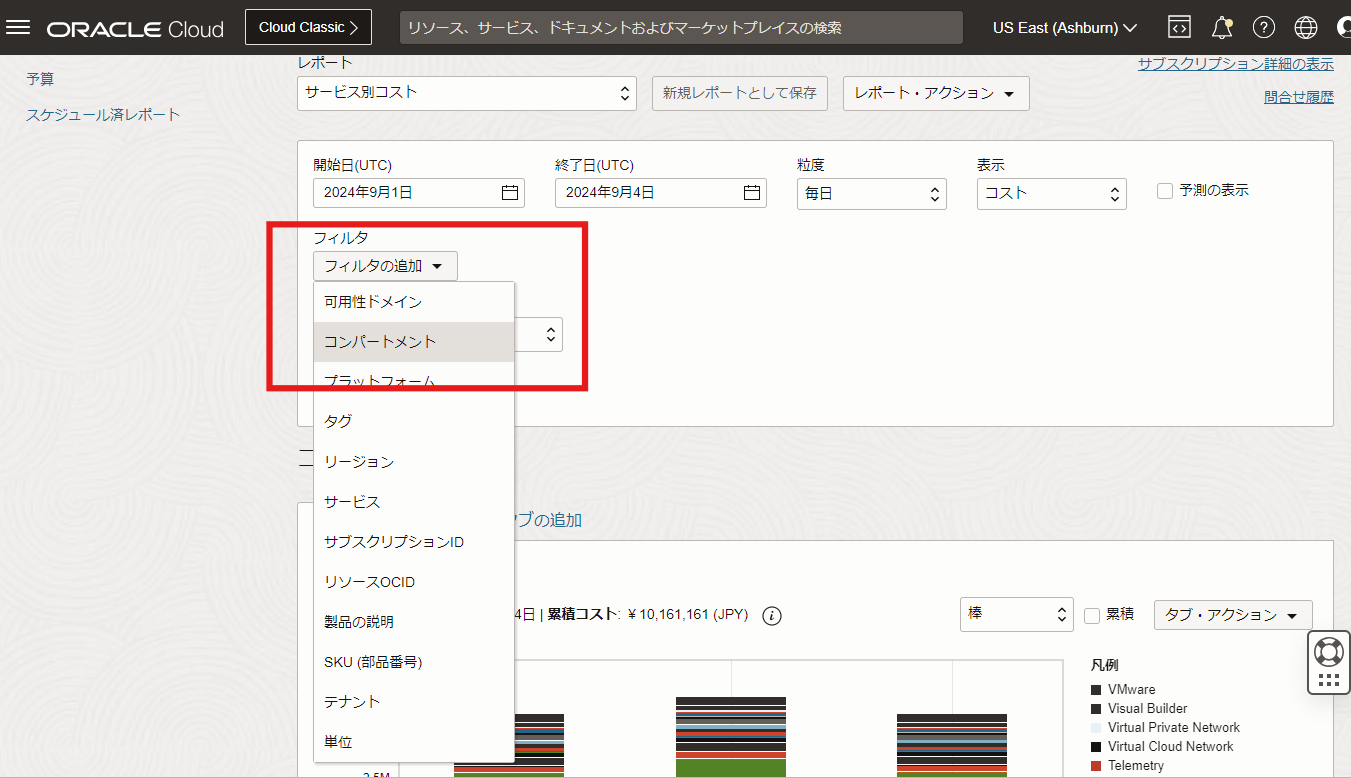Screen dimensions: 1351x778
Task: Open the help question mark icon
Action: coord(1264,27)
